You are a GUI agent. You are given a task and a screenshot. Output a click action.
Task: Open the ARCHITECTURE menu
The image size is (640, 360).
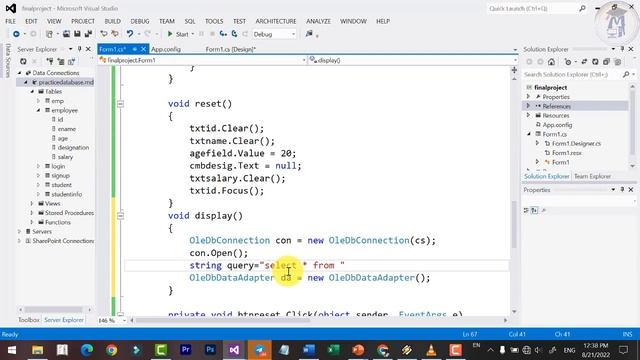pos(276,21)
